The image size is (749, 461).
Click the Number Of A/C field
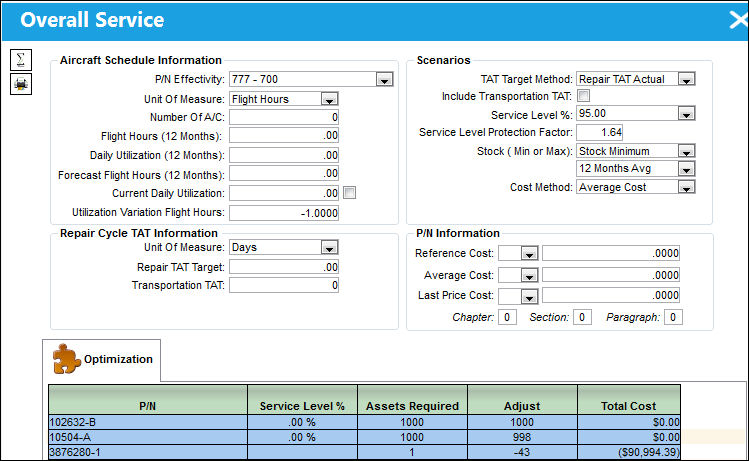click(x=284, y=117)
